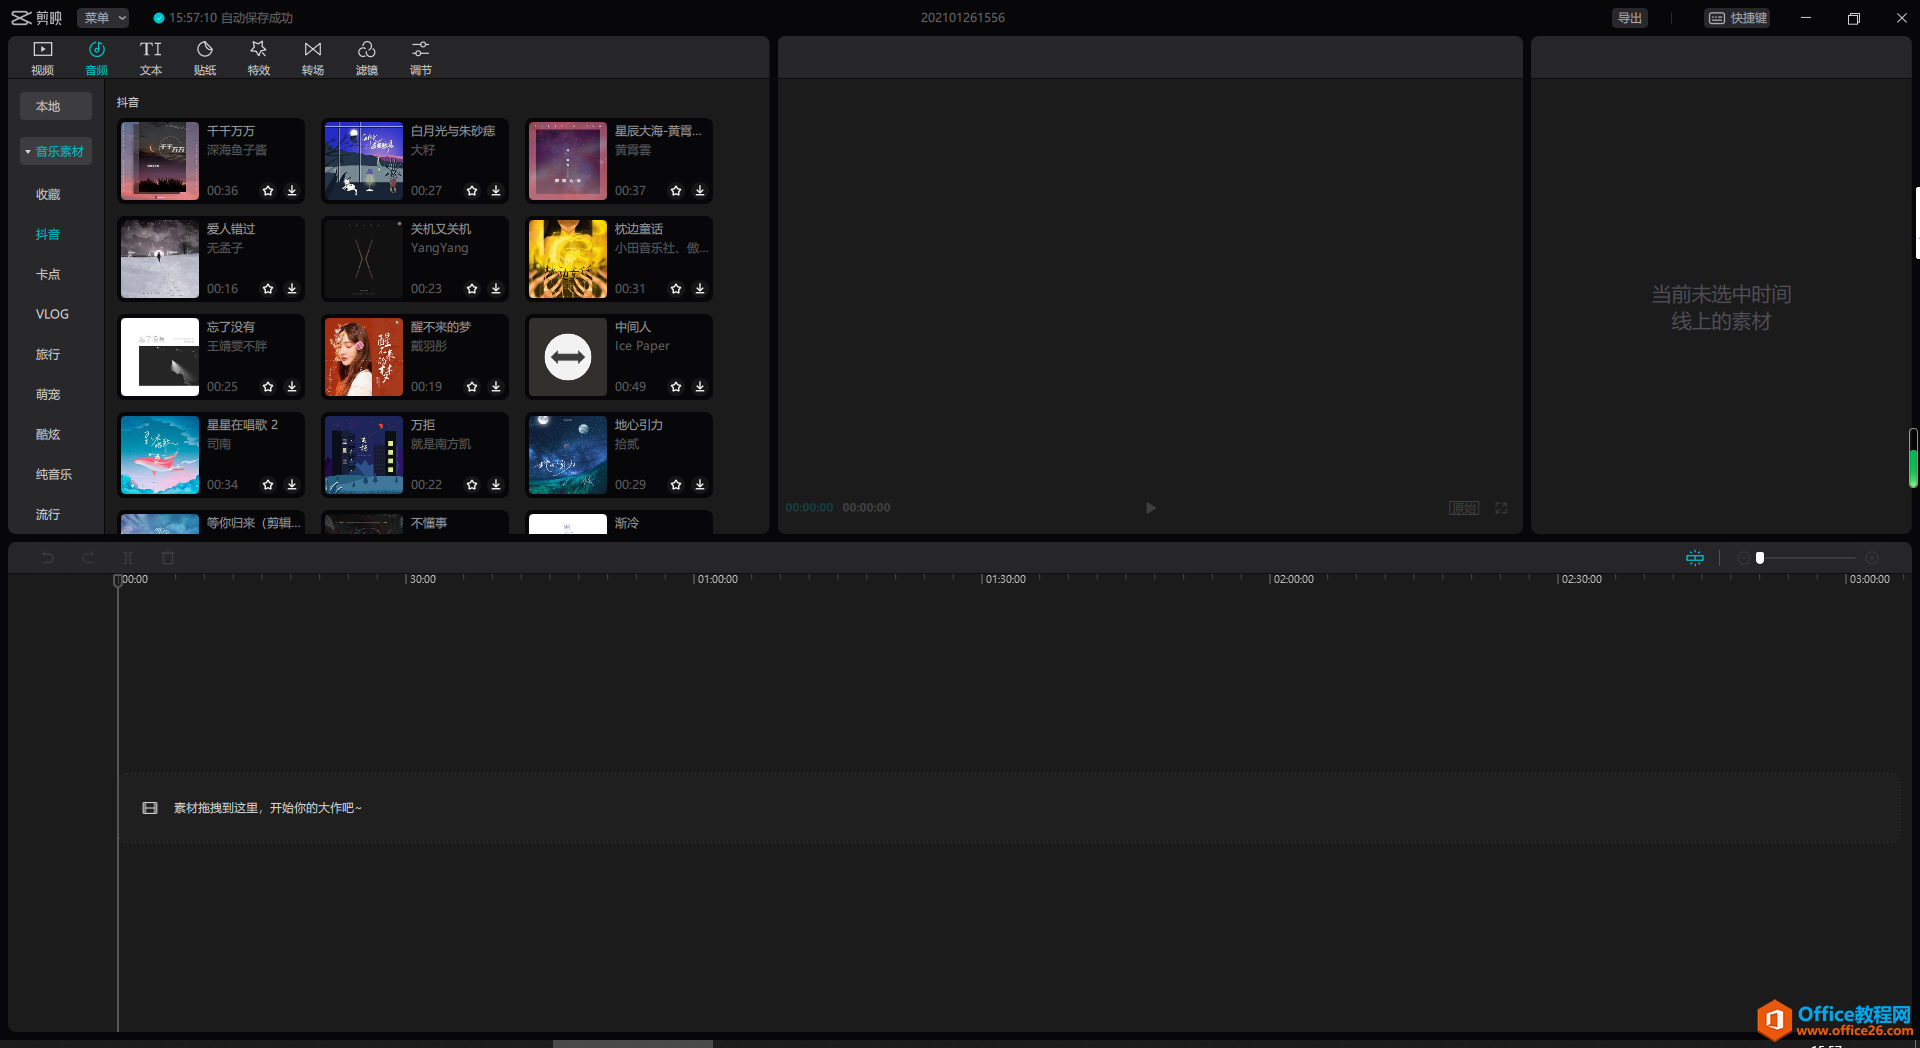Preview the 枕边童话 album thumbnail
Screen dimensions: 1920x1048
pyautogui.click(x=568, y=259)
